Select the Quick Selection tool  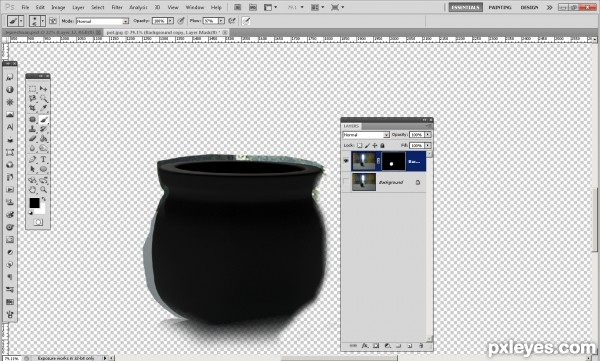pos(43,98)
